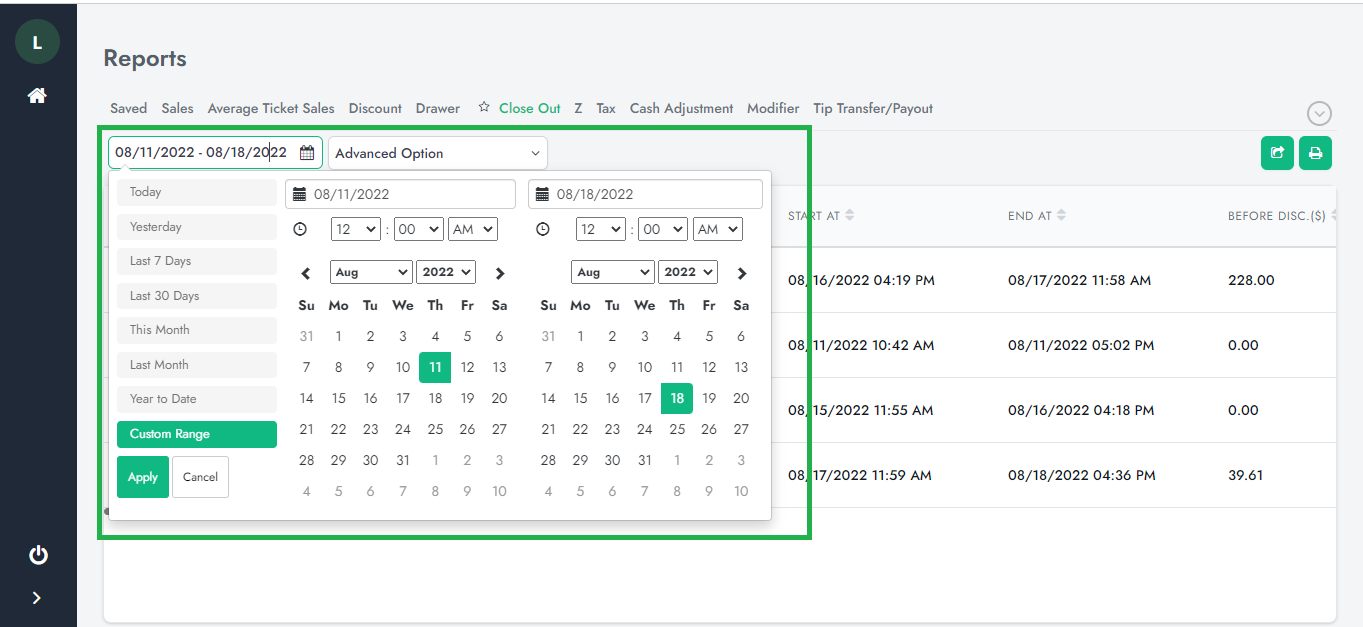Switch to the Sales report tab
The width and height of the screenshot is (1363, 627).
[177, 108]
